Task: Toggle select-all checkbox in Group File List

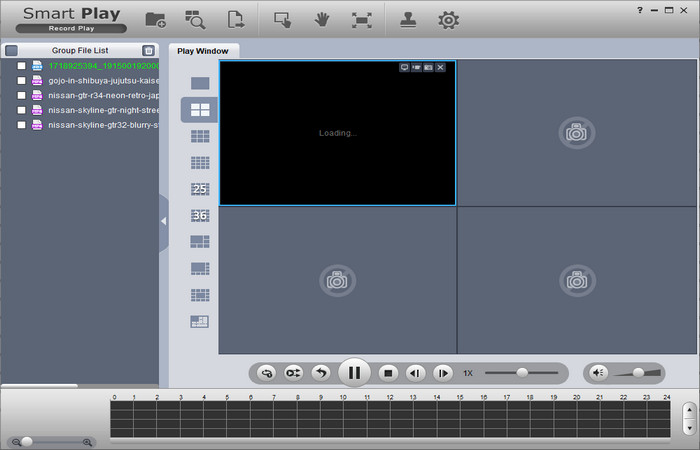Action: pos(11,50)
